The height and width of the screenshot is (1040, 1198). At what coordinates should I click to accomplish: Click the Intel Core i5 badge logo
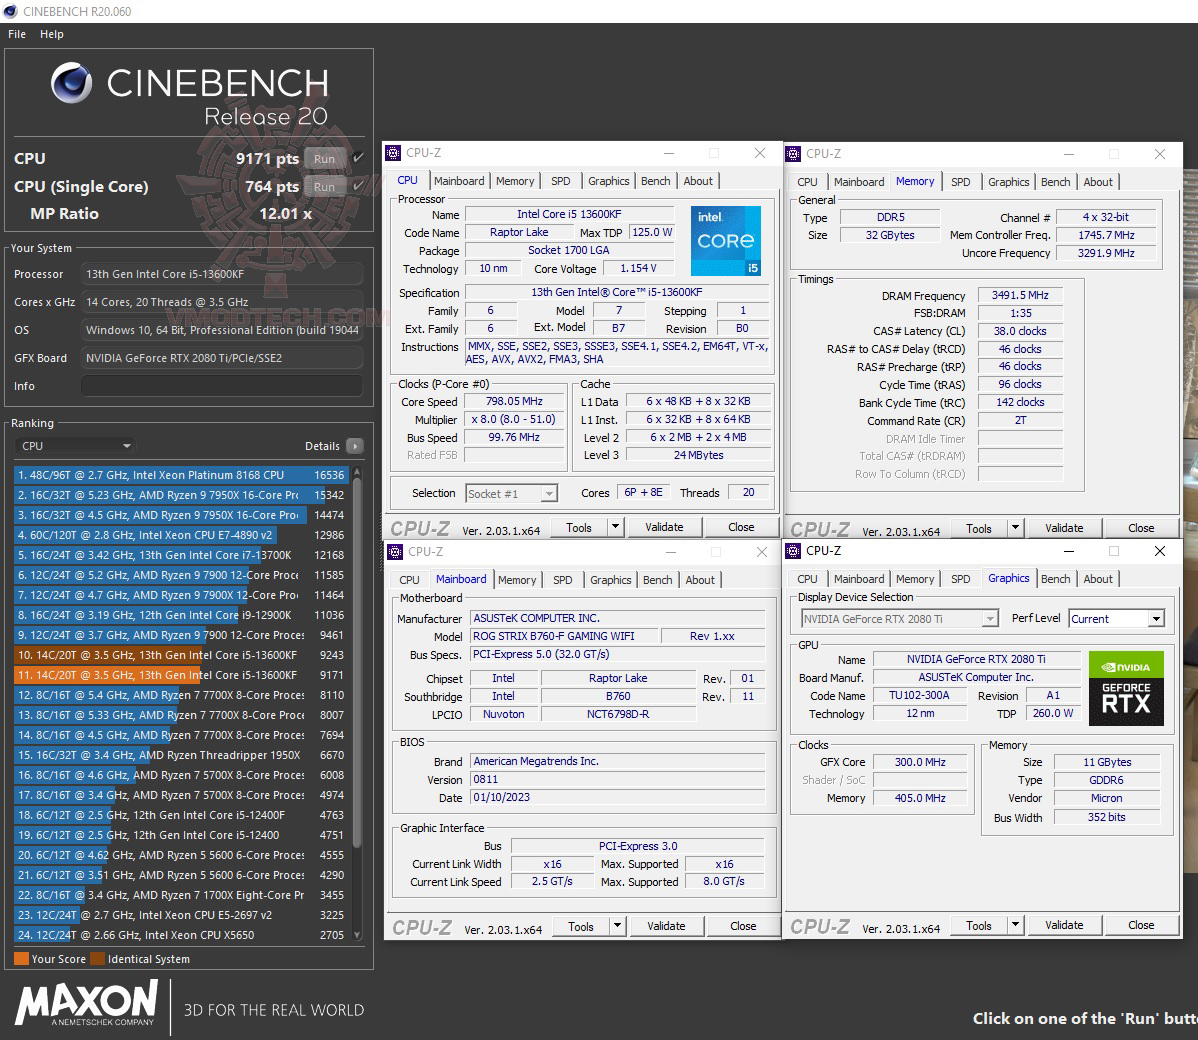[725, 241]
